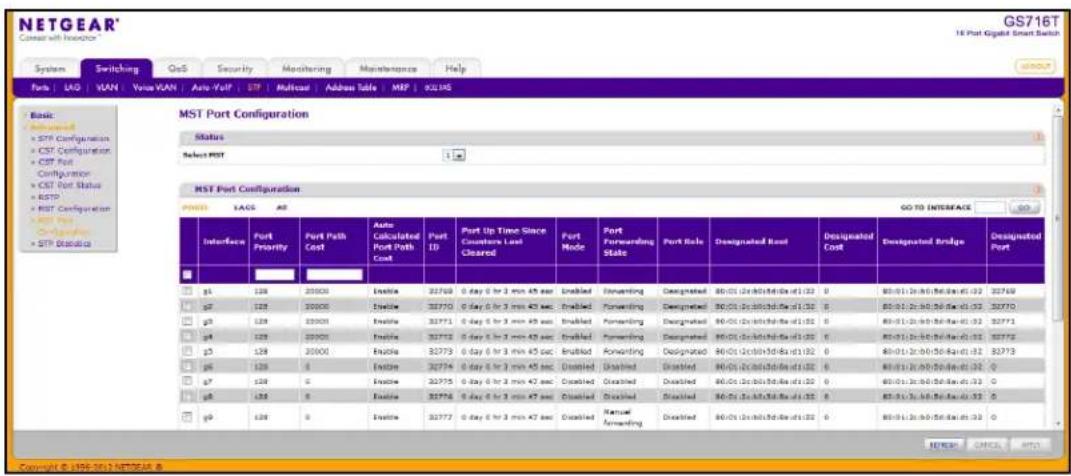Screen dimensions: 1071x476
Task: Open the Auto-VoIP submenu
Action: 212,89
